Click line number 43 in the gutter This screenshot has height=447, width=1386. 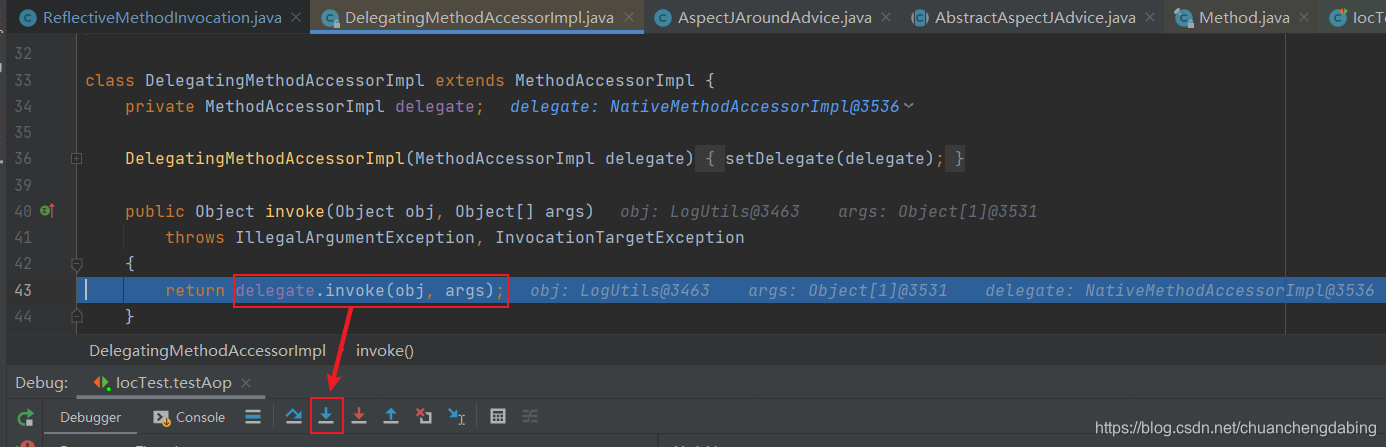[x=23, y=290]
